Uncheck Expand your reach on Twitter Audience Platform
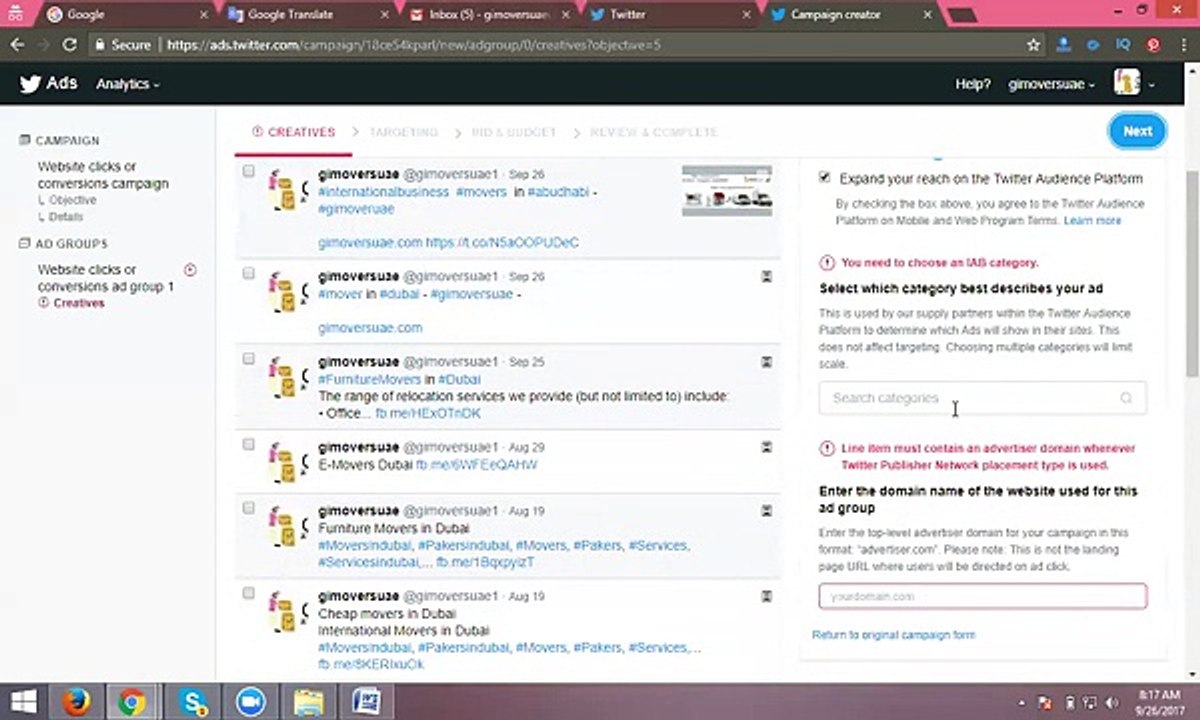 tap(824, 177)
